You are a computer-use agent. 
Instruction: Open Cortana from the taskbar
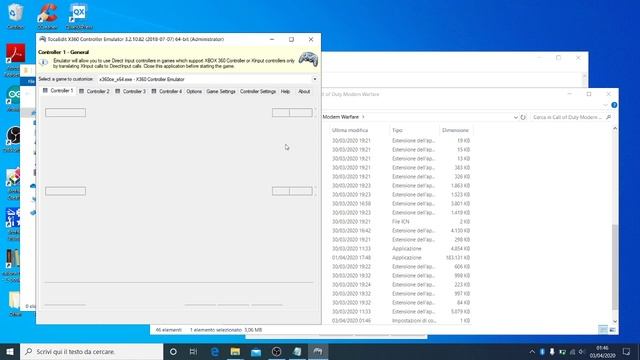point(173,351)
